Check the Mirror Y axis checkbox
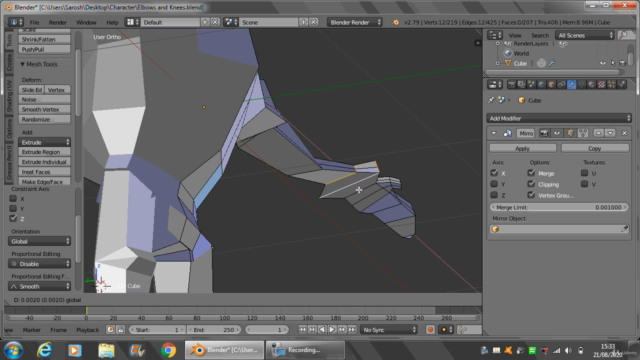 [494, 184]
